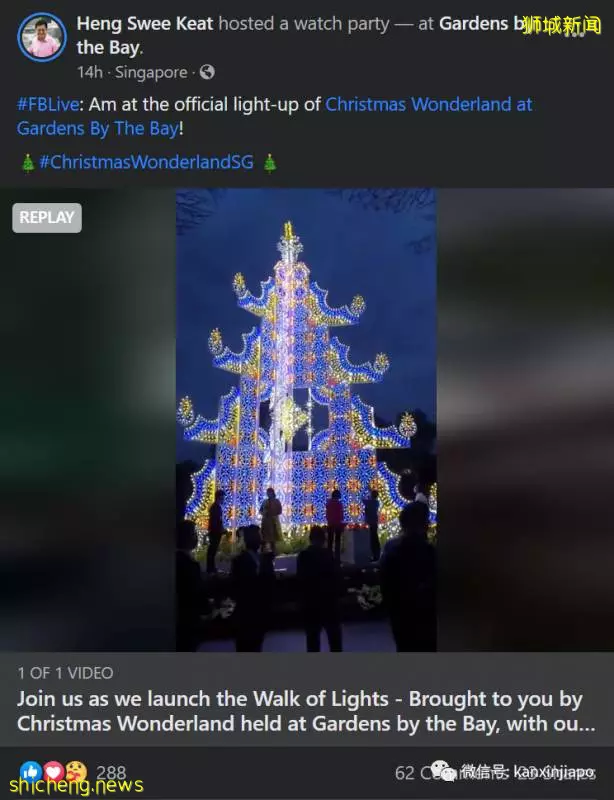614x800 pixels.
Task: Open the 14h post timestamp
Action: (90, 72)
